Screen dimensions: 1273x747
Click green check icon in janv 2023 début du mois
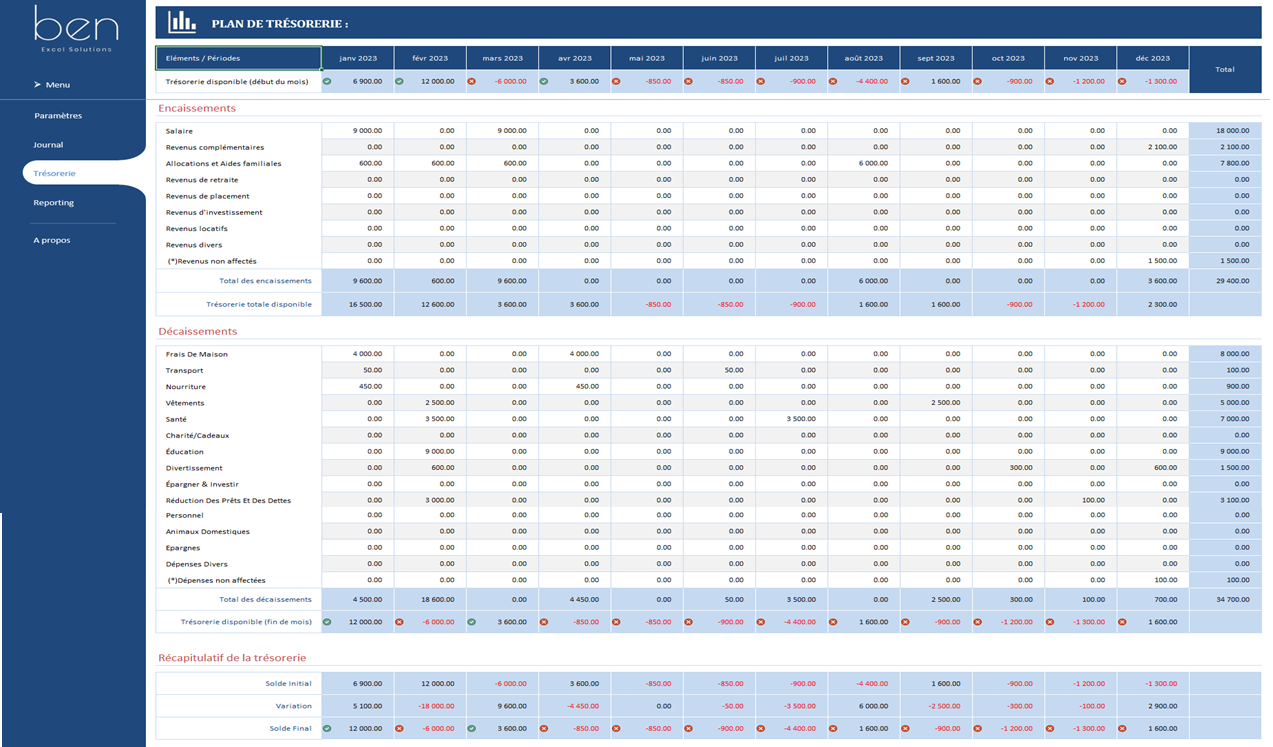[x=328, y=82]
